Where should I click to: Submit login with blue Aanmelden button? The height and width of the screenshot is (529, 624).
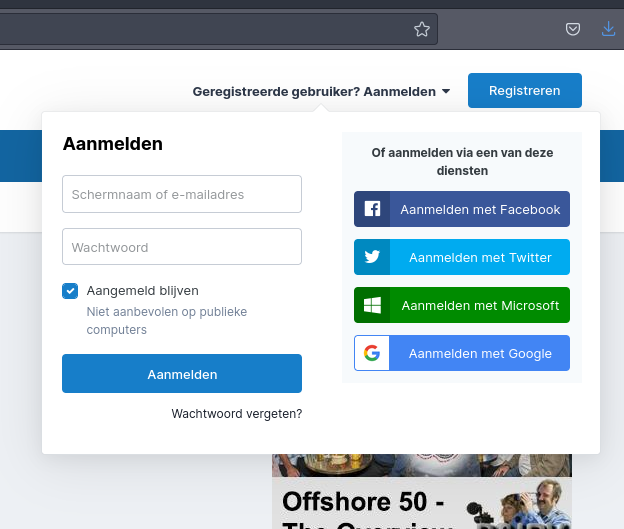point(182,374)
